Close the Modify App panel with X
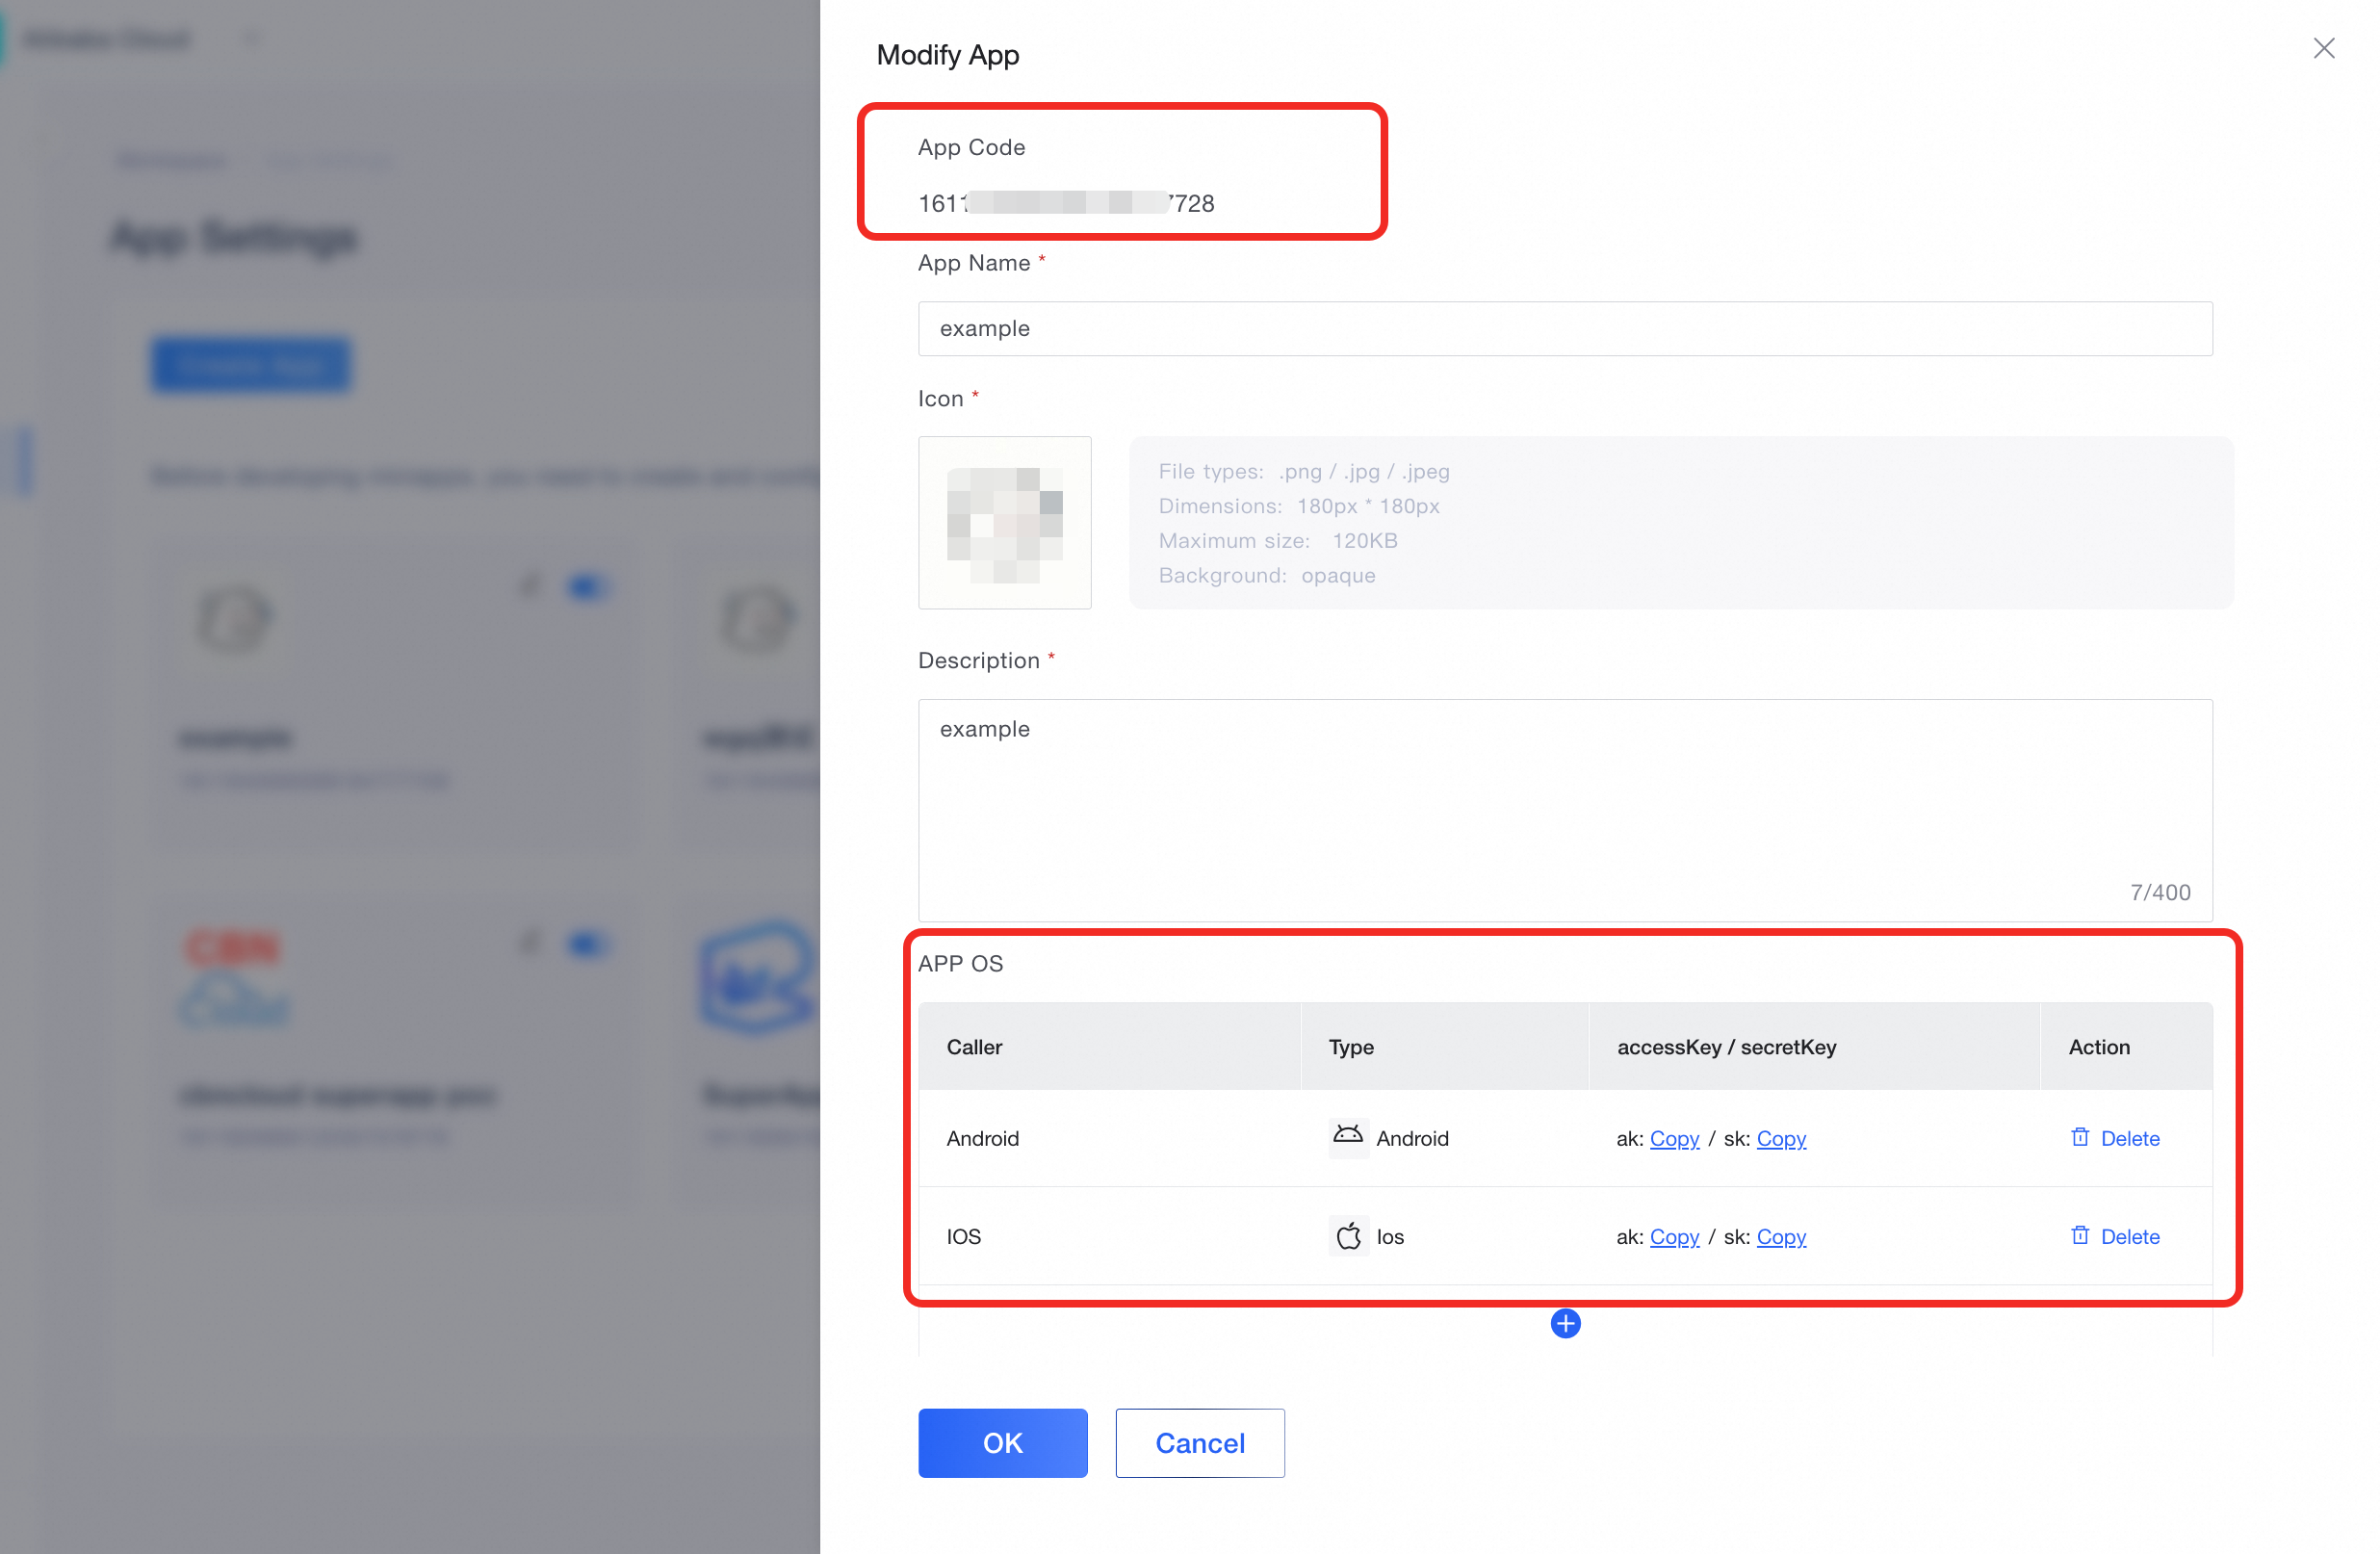2380x1554 pixels. click(x=2323, y=48)
